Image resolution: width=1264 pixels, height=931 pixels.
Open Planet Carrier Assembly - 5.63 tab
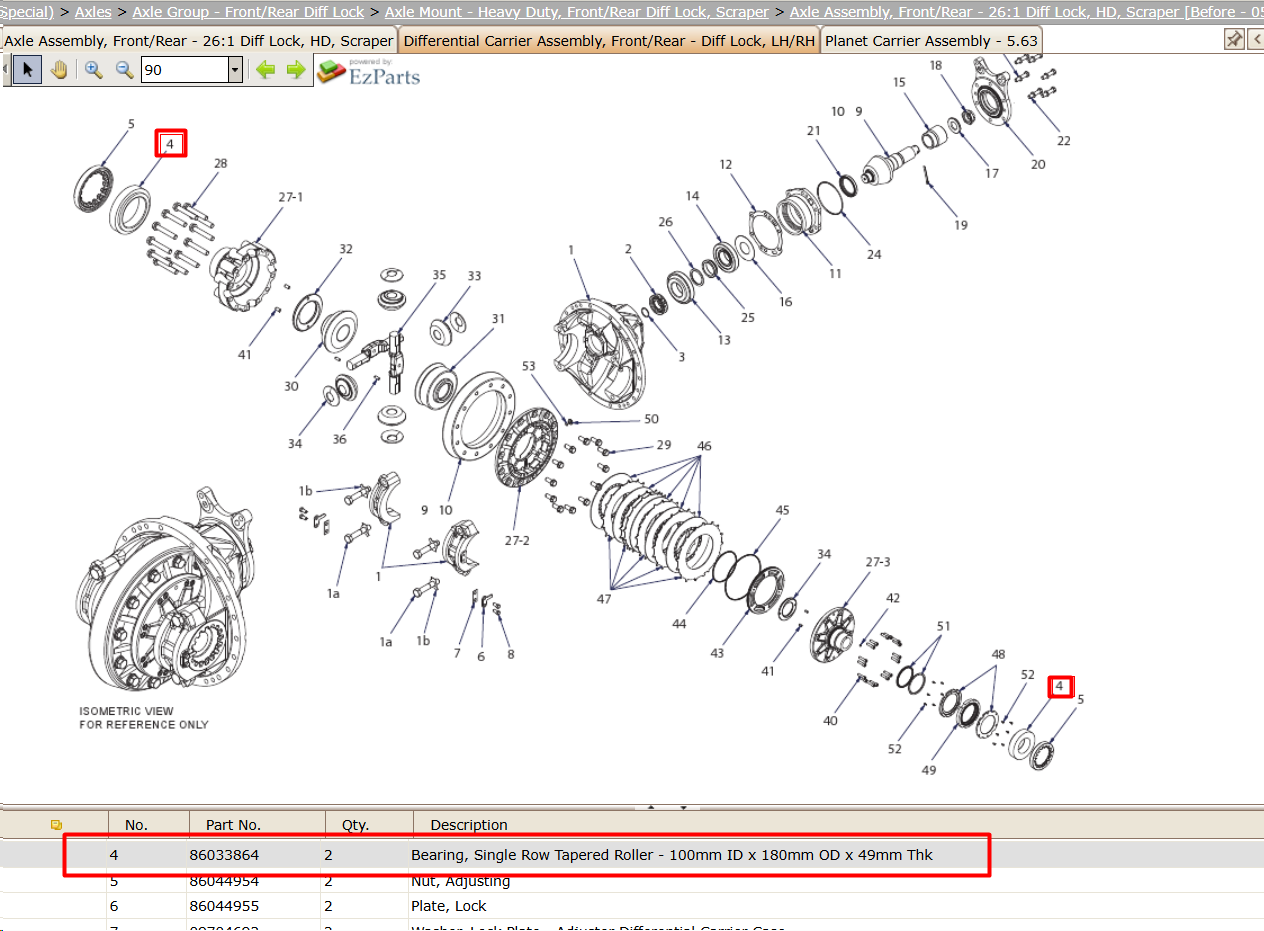pyautogui.click(x=931, y=41)
